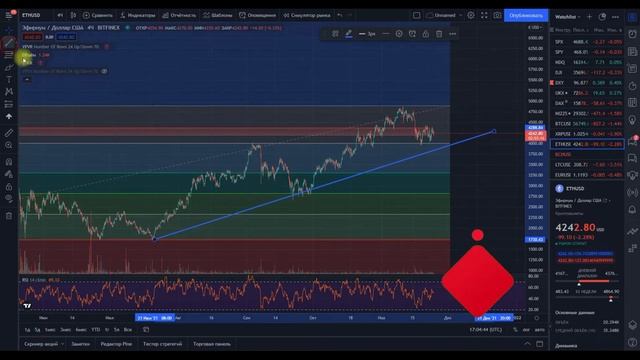The image size is (640, 360).
Task: Toggle visibility of the second VPVR indicator
Action: point(104,71)
